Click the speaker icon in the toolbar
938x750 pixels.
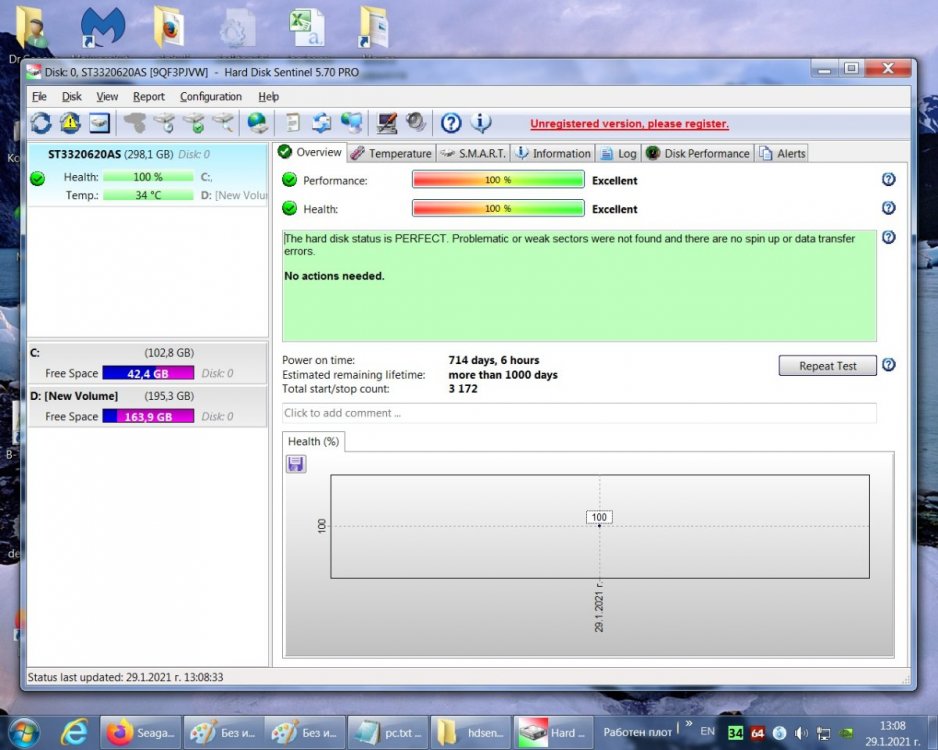coord(416,123)
